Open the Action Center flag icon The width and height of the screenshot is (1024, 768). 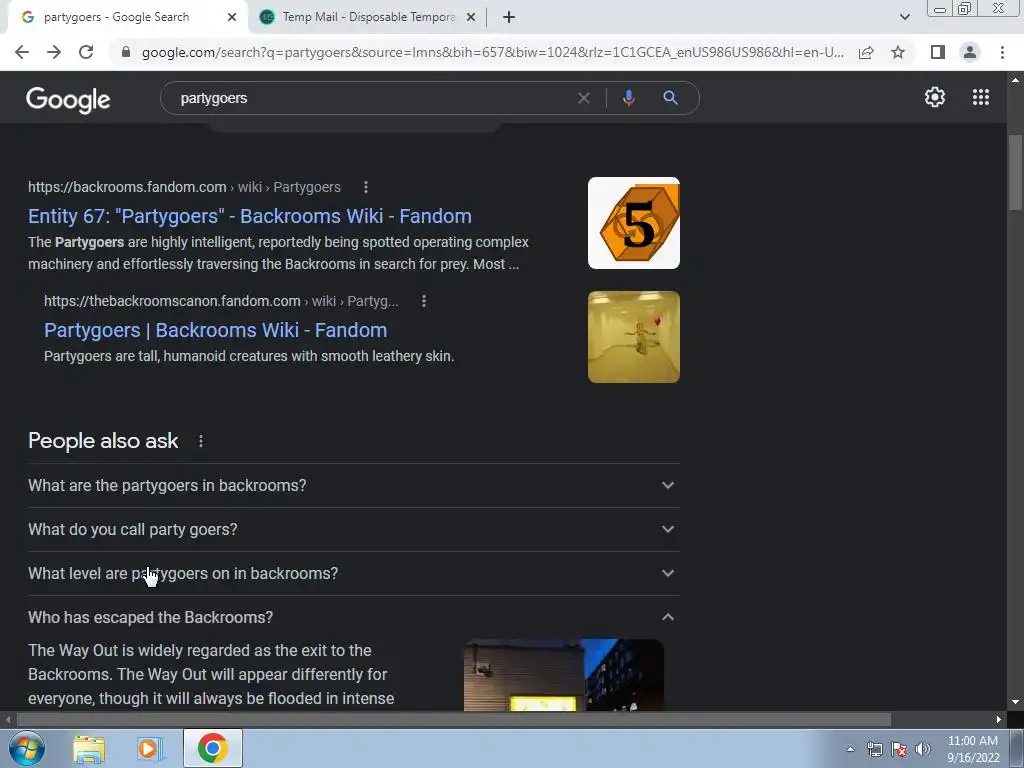click(x=899, y=749)
